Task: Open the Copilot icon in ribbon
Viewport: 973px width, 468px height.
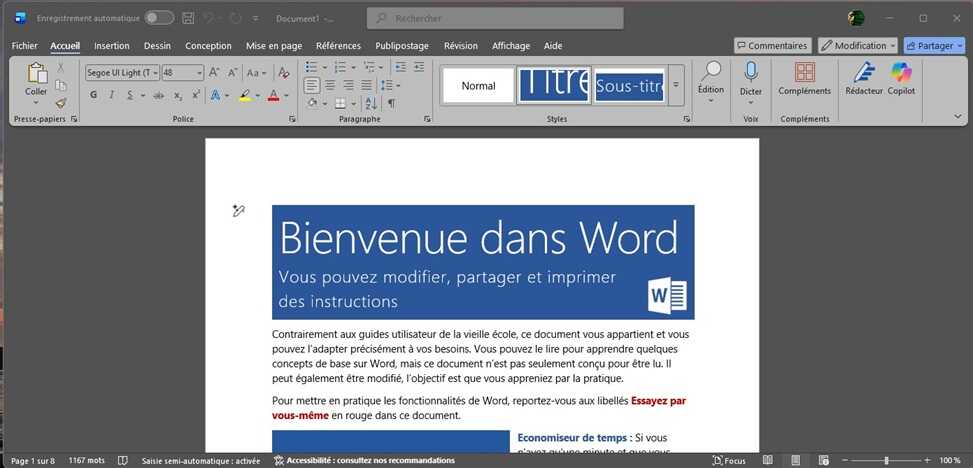Action: pyautogui.click(x=901, y=73)
